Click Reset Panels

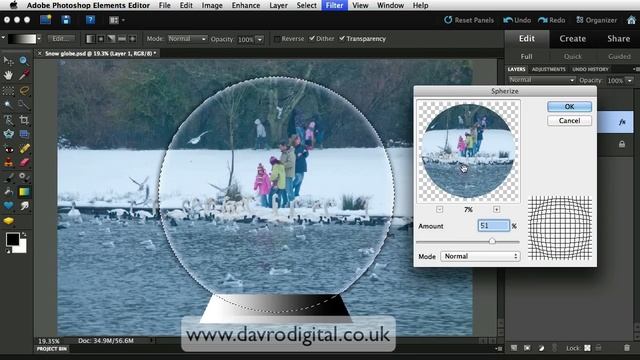point(469,20)
